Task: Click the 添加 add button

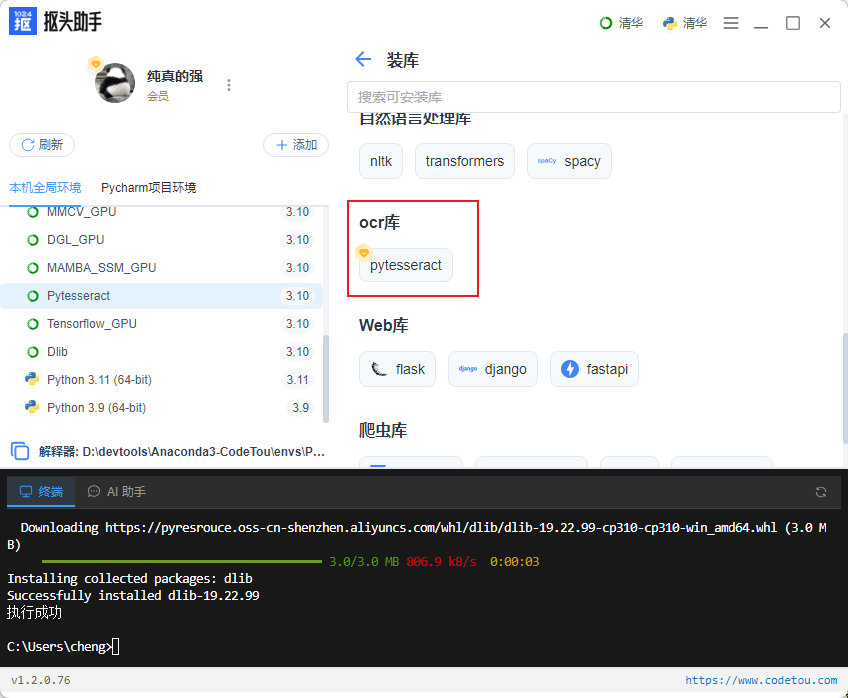Action: tap(296, 145)
